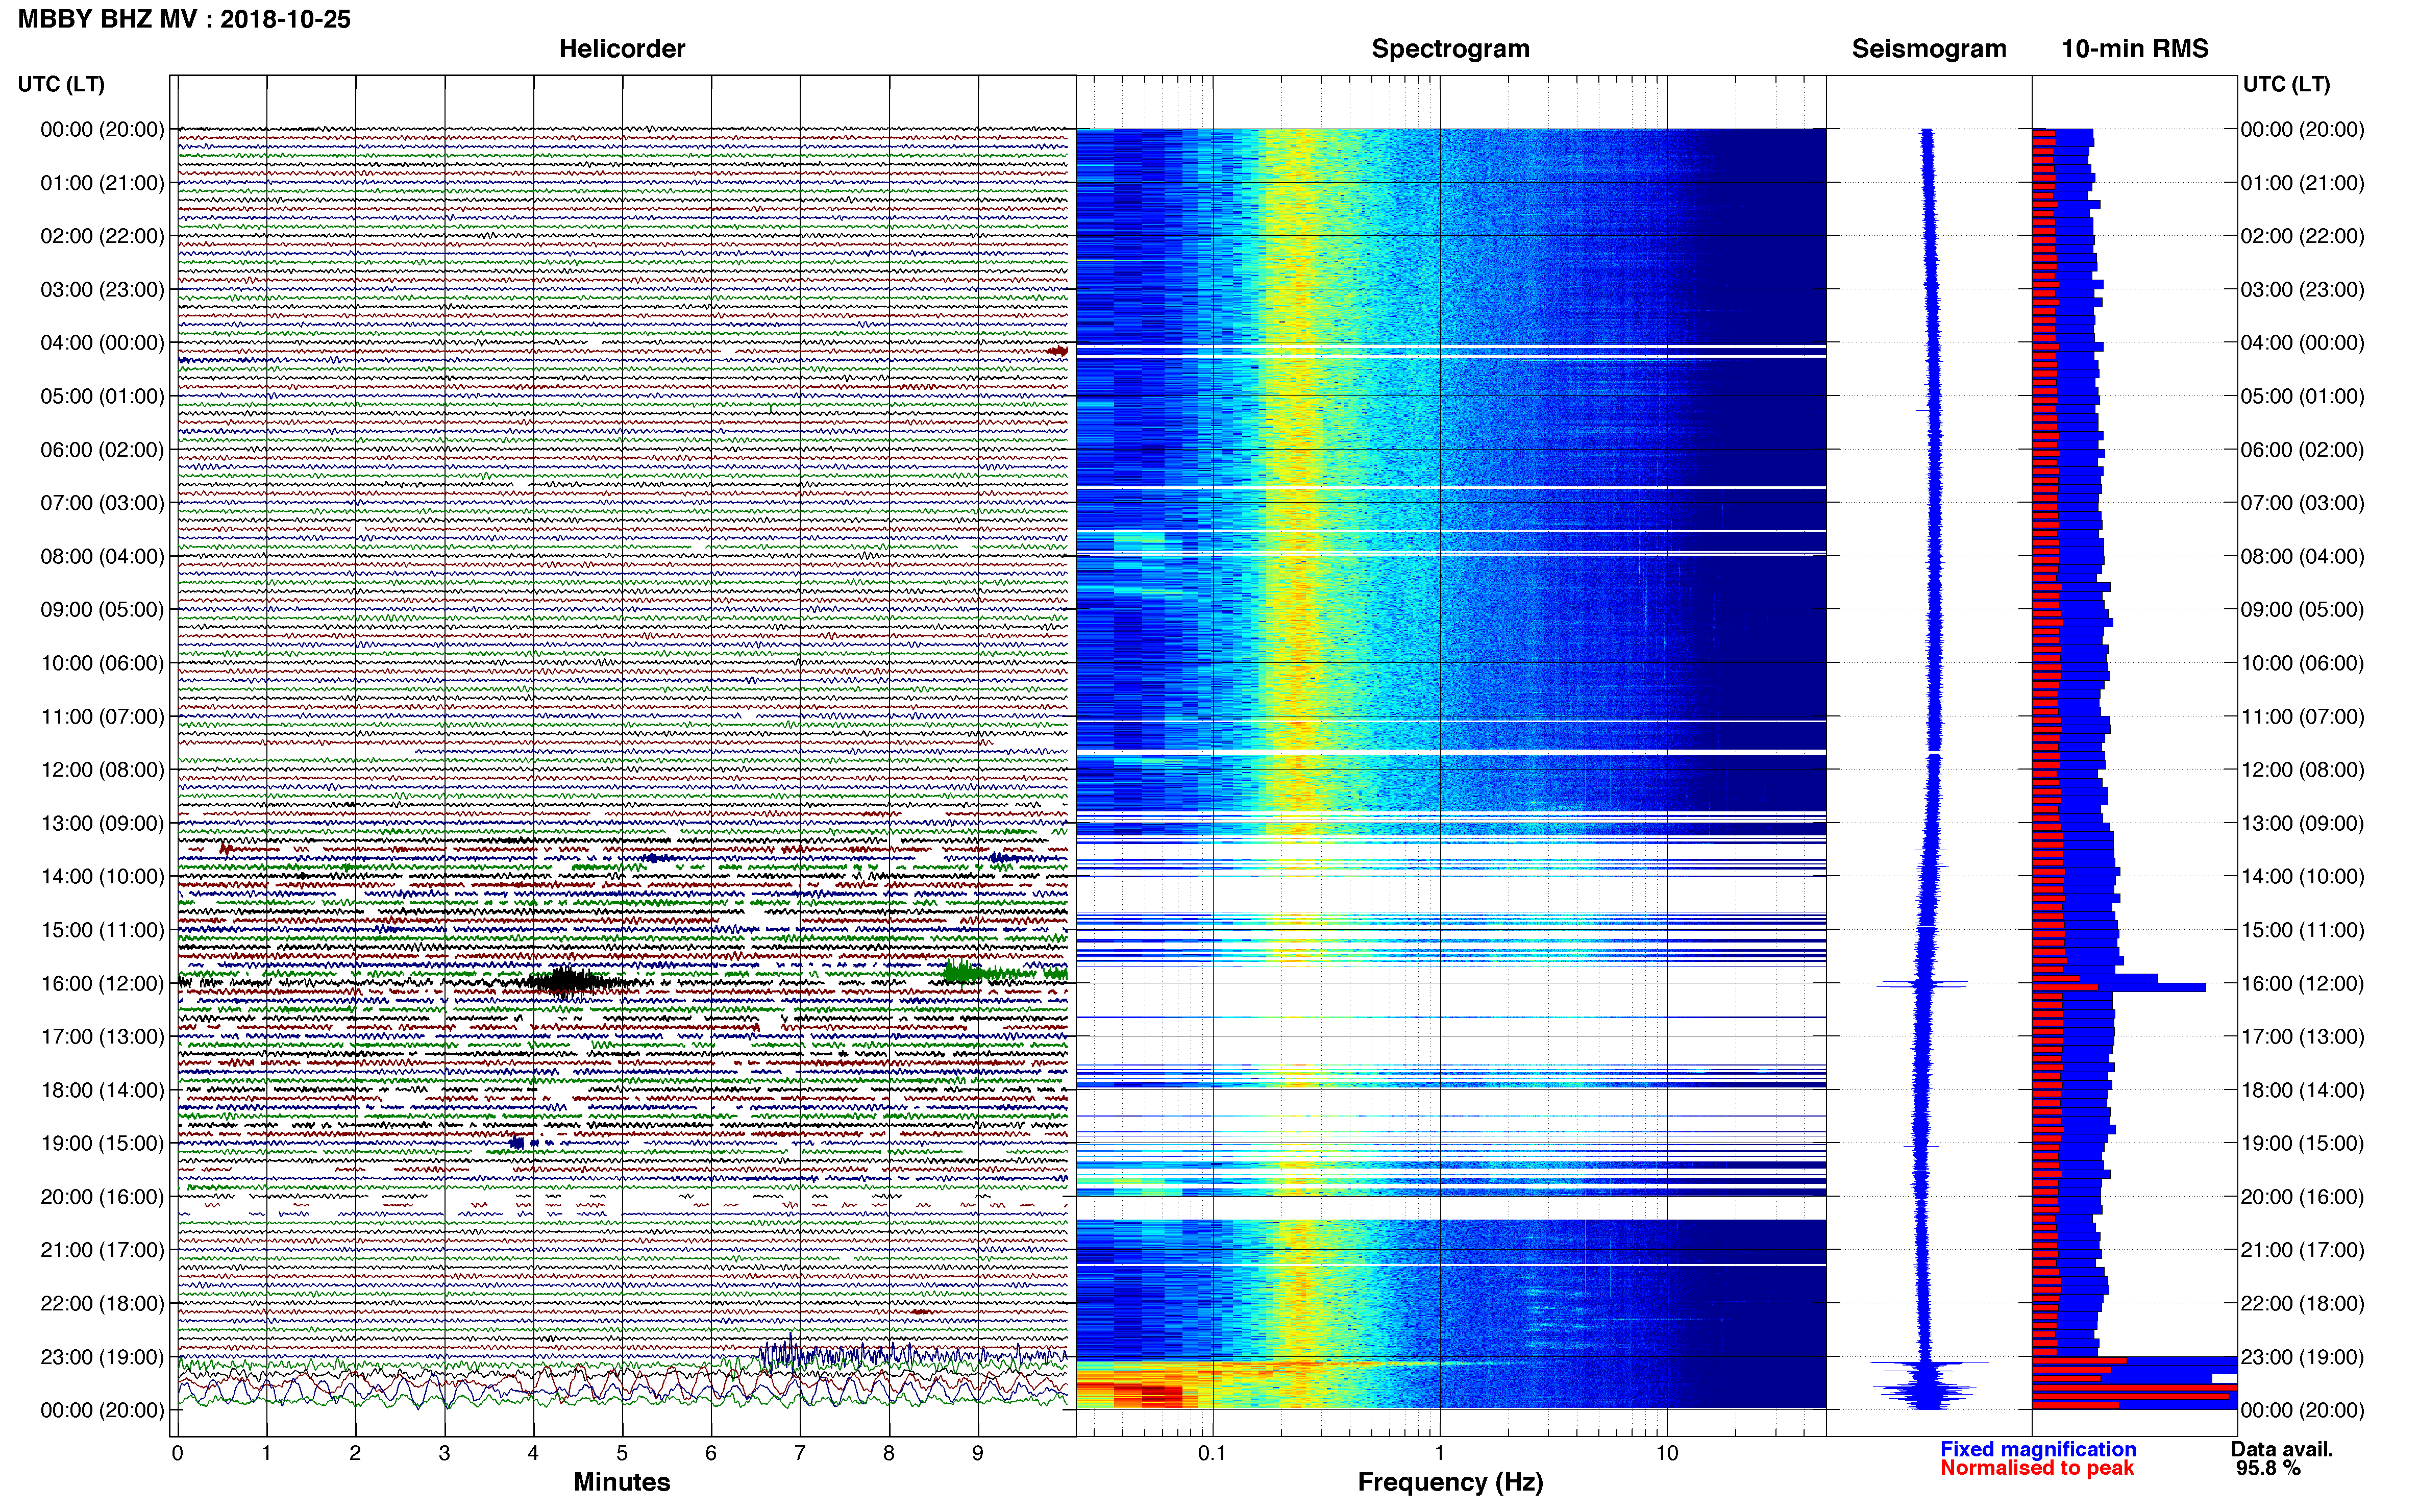Viewport: 2419px width, 1512px height.
Task: Click the Data avail. label
Action: click(2282, 1449)
